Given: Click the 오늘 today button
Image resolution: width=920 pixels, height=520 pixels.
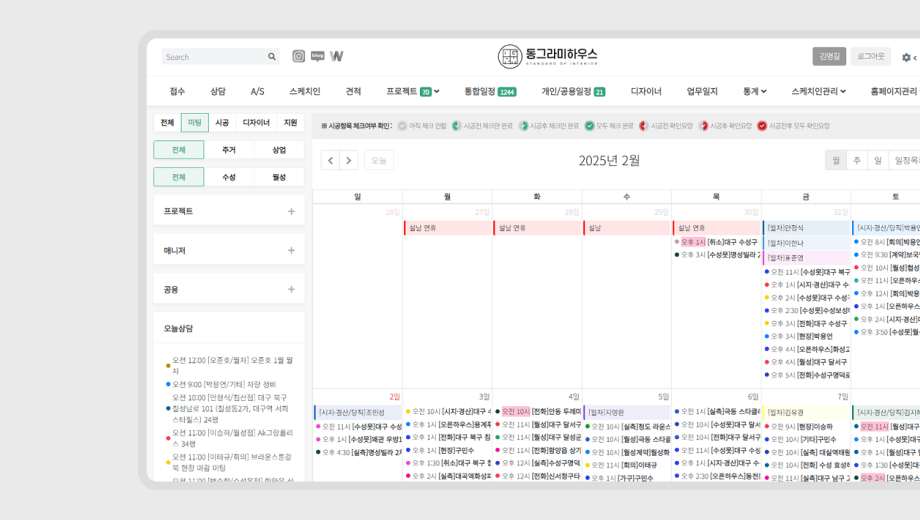Looking at the screenshot, I should [379, 160].
